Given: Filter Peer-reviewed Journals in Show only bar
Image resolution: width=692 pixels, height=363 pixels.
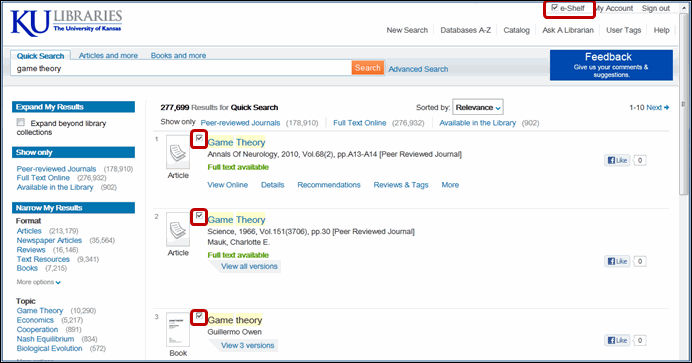Looking at the screenshot, I should point(240,123).
